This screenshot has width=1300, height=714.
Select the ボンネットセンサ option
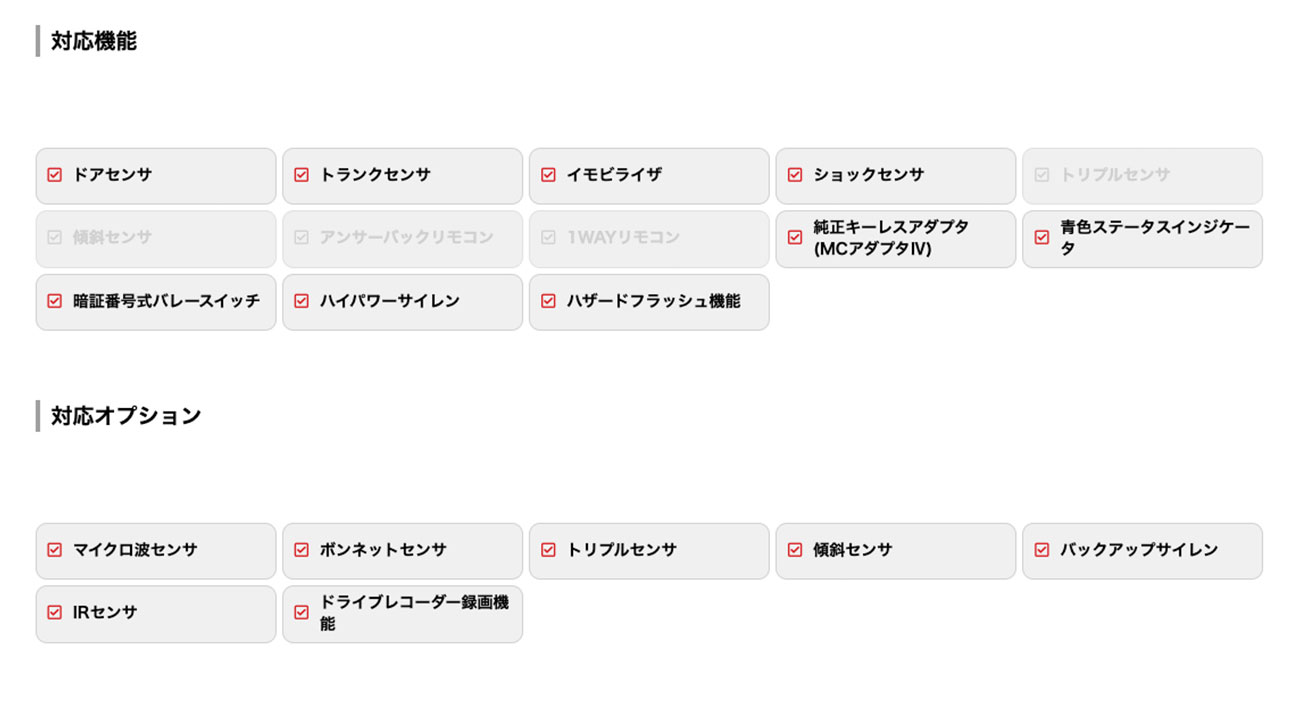[x=402, y=551]
